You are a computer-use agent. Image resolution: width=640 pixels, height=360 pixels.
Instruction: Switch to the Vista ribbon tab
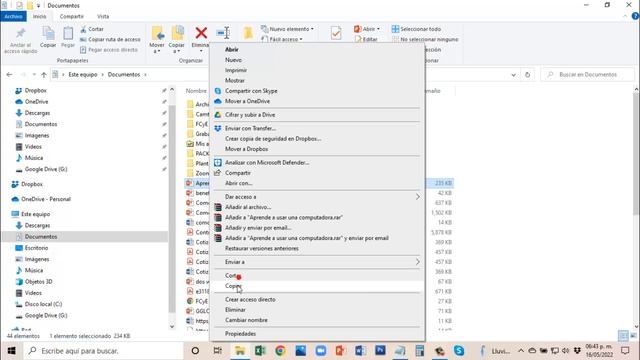(x=103, y=16)
